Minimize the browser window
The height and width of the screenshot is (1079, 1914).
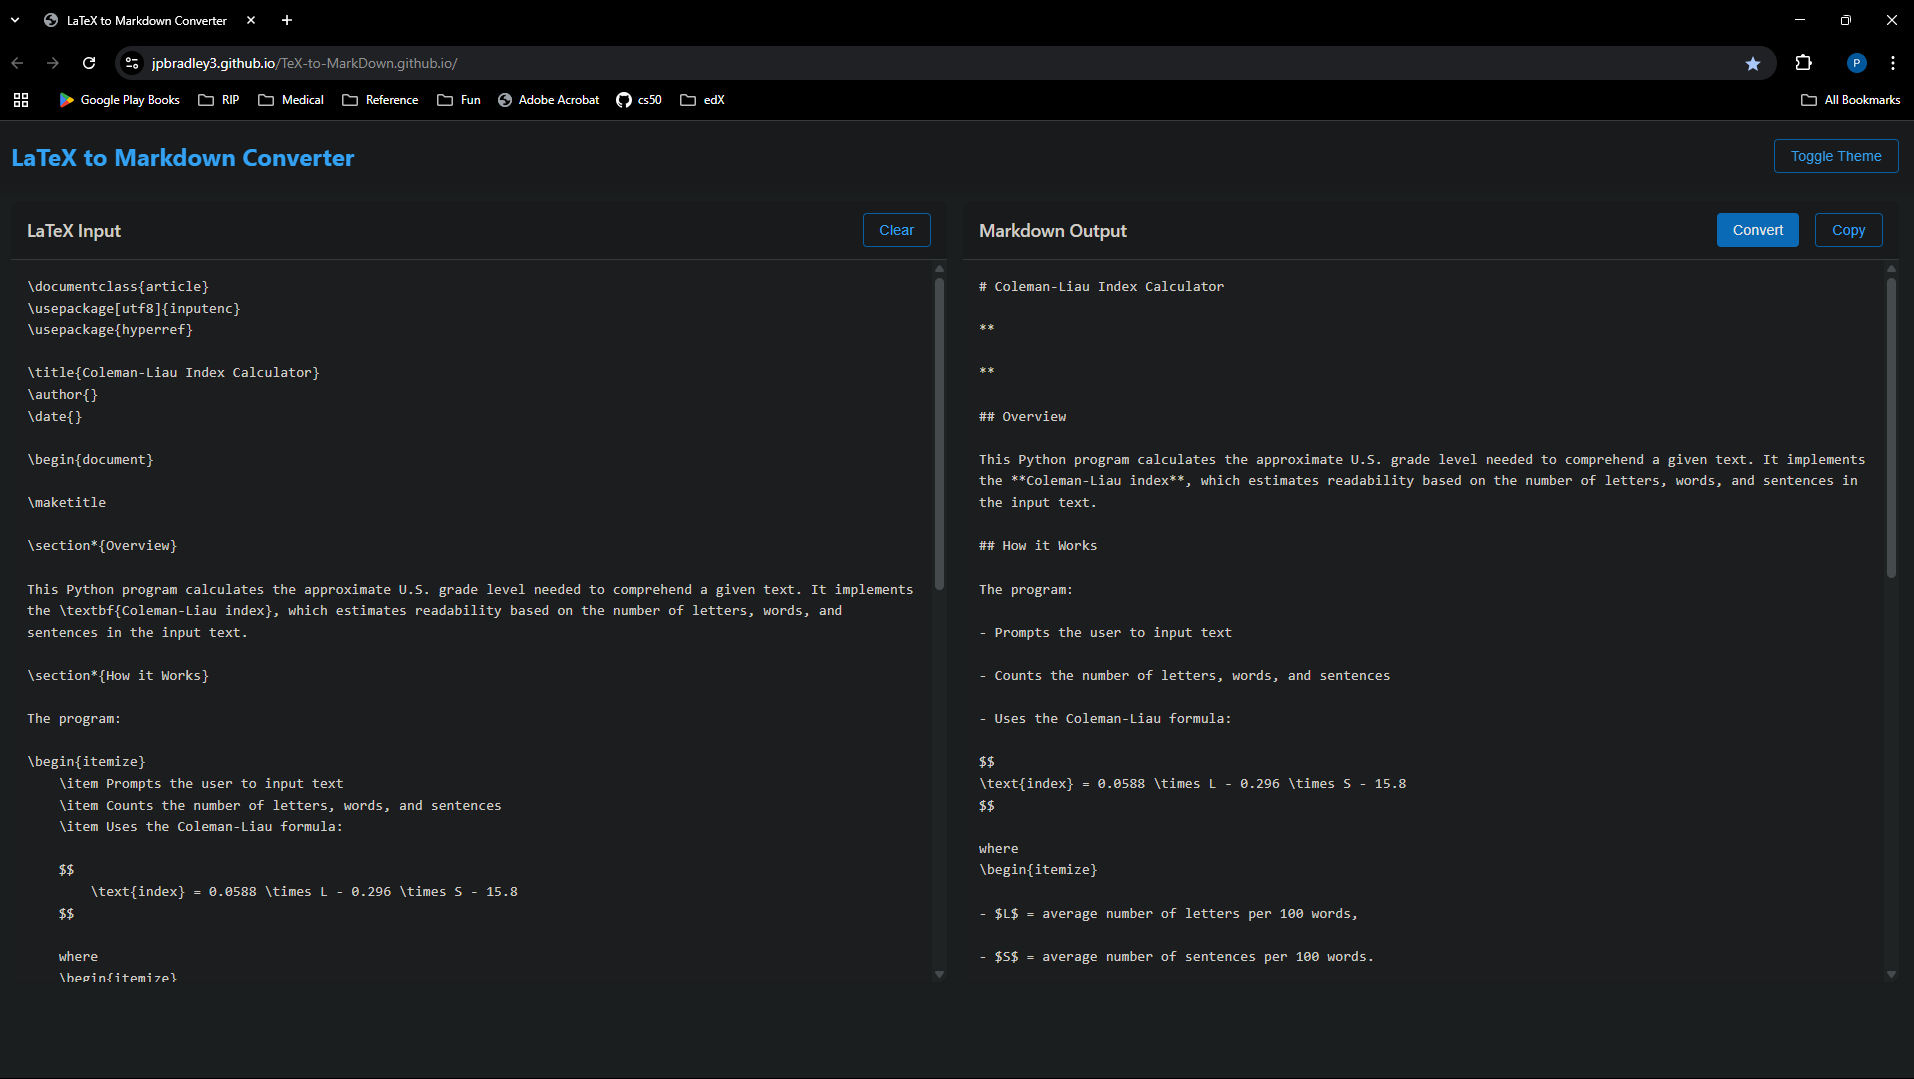[x=1799, y=20]
